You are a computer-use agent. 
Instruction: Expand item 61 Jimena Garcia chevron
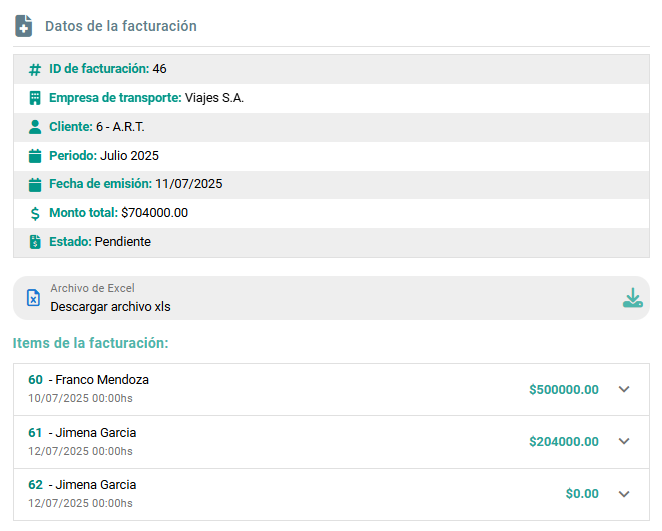coord(624,442)
